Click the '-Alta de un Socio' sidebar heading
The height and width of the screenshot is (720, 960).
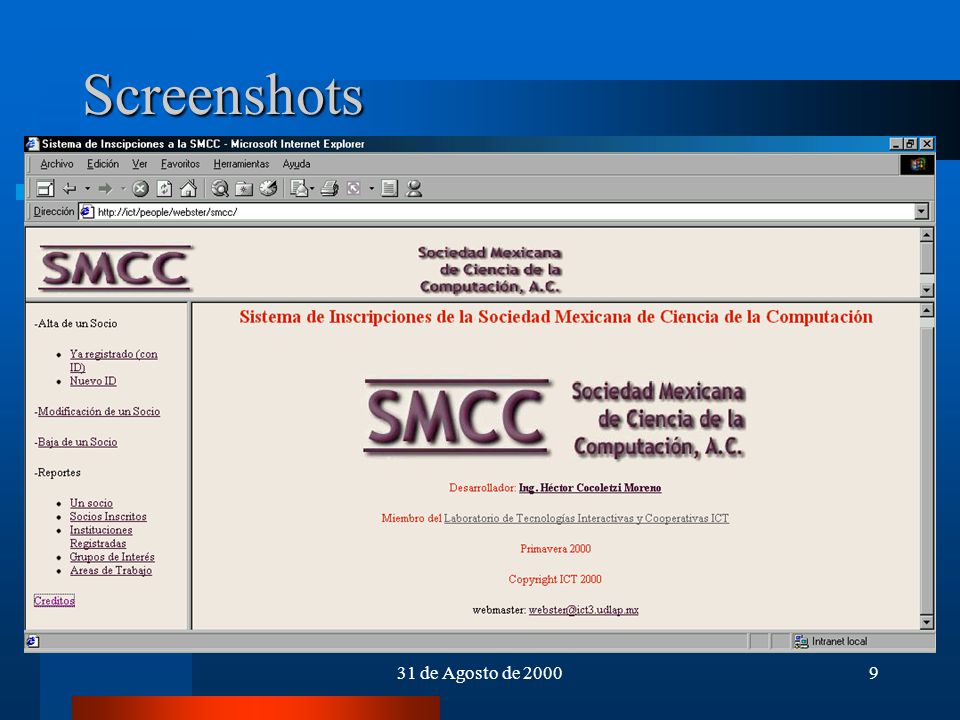76,323
